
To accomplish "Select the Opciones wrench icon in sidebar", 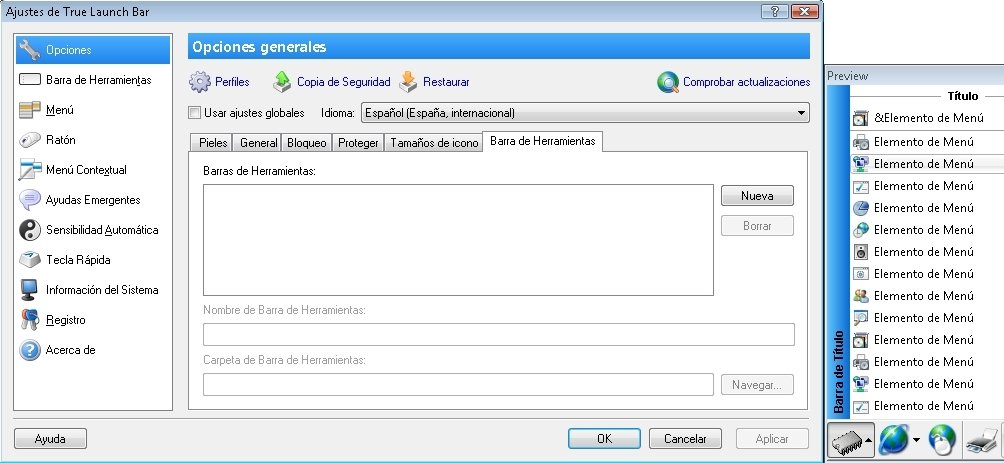I will coord(29,50).
